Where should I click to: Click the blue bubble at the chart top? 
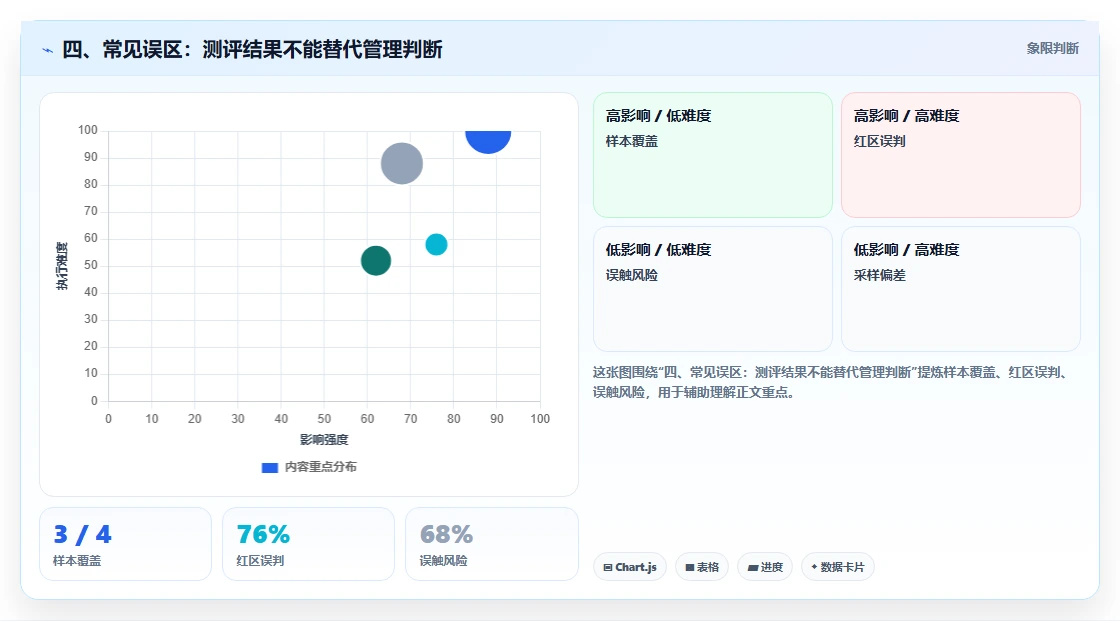point(488,141)
